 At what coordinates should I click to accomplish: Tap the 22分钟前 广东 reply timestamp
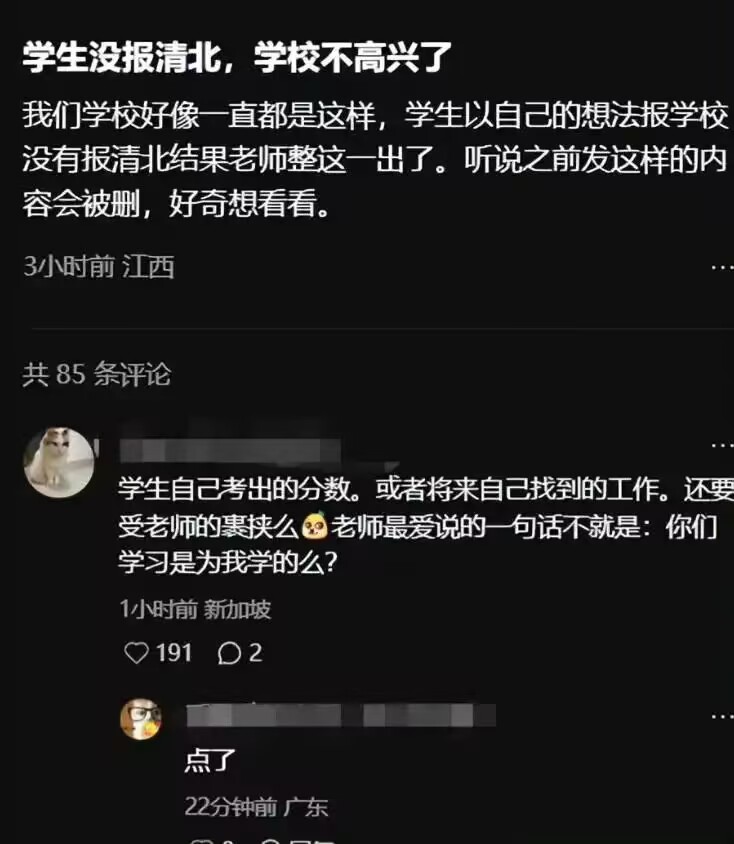(x=256, y=807)
